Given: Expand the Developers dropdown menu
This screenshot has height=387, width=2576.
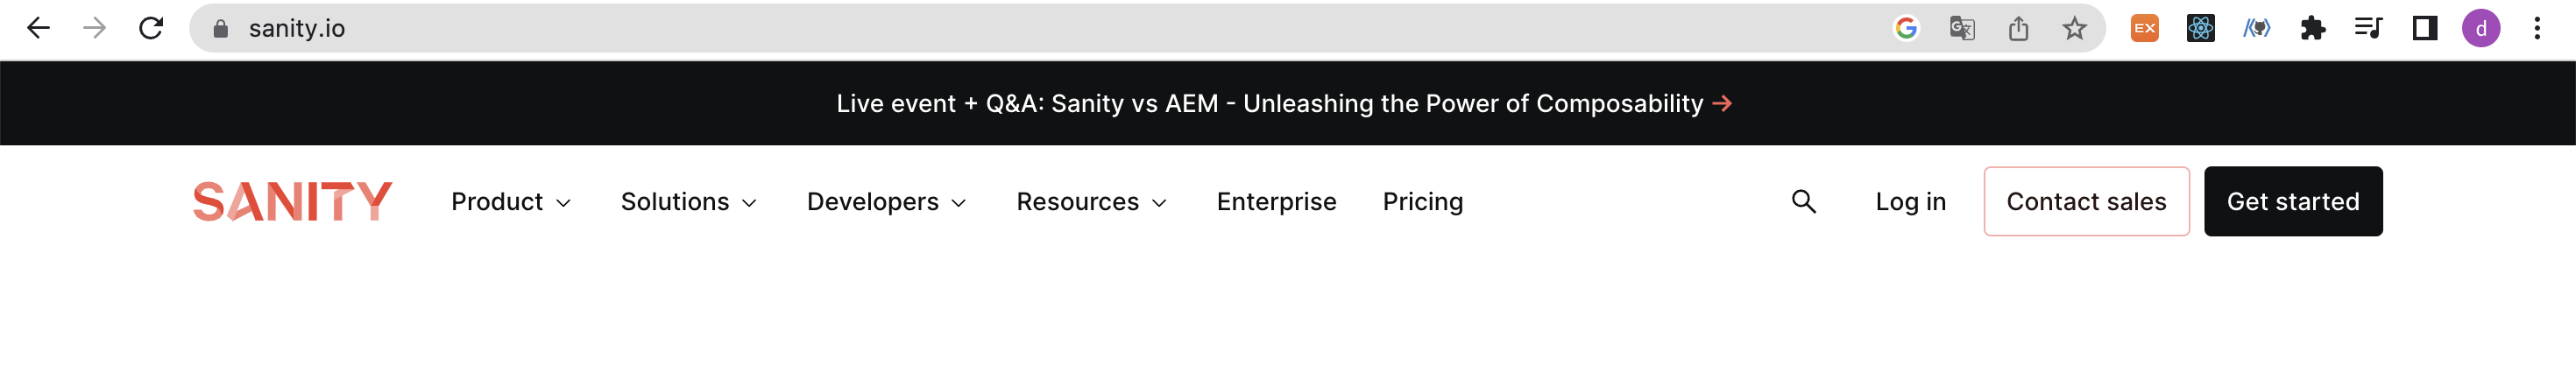Looking at the screenshot, I should (886, 202).
